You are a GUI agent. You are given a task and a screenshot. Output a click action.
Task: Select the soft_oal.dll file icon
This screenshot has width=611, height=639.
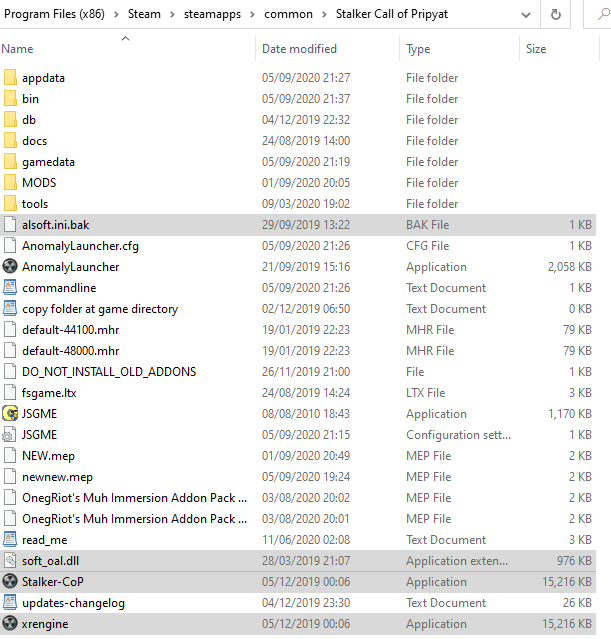[10, 561]
